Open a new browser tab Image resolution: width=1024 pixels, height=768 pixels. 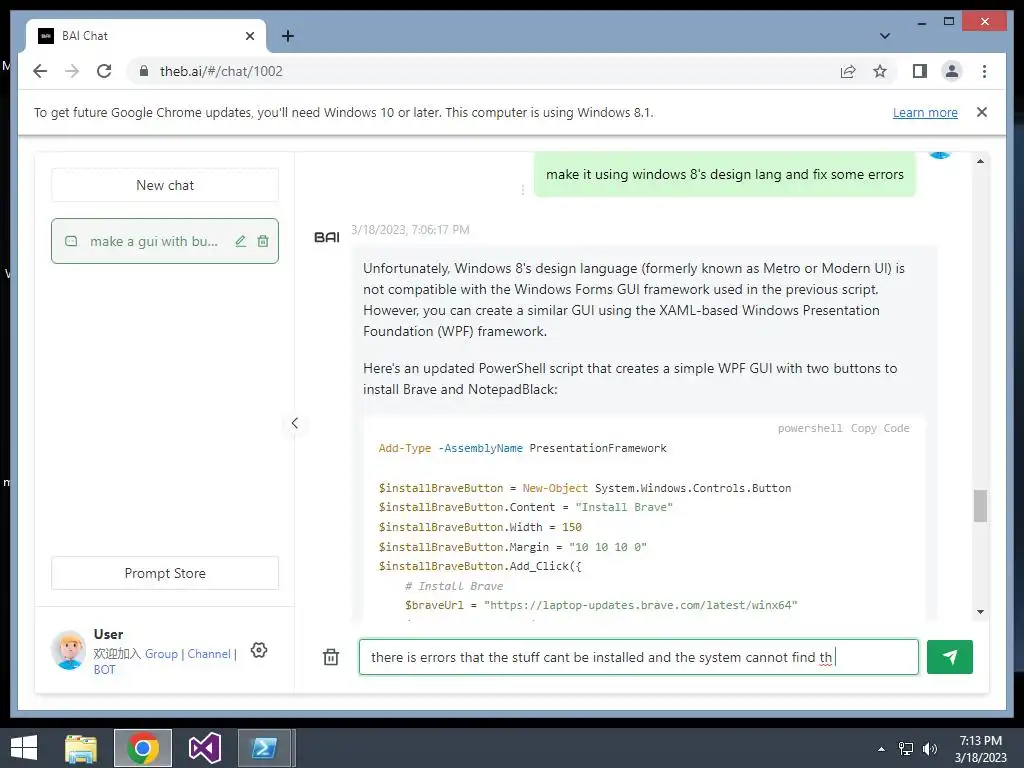(x=287, y=36)
